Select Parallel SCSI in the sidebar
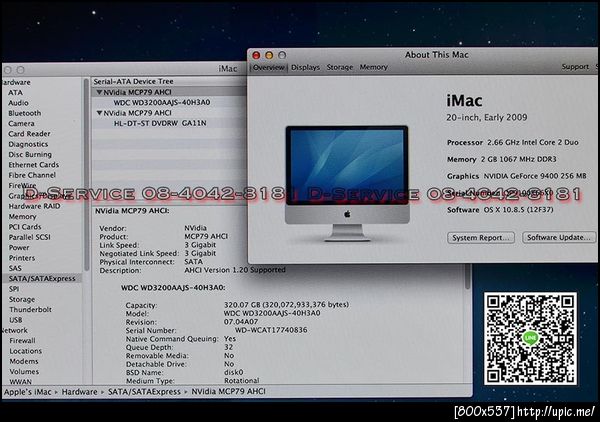This screenshot has width=600, height=422. click(x=29, y=237)
